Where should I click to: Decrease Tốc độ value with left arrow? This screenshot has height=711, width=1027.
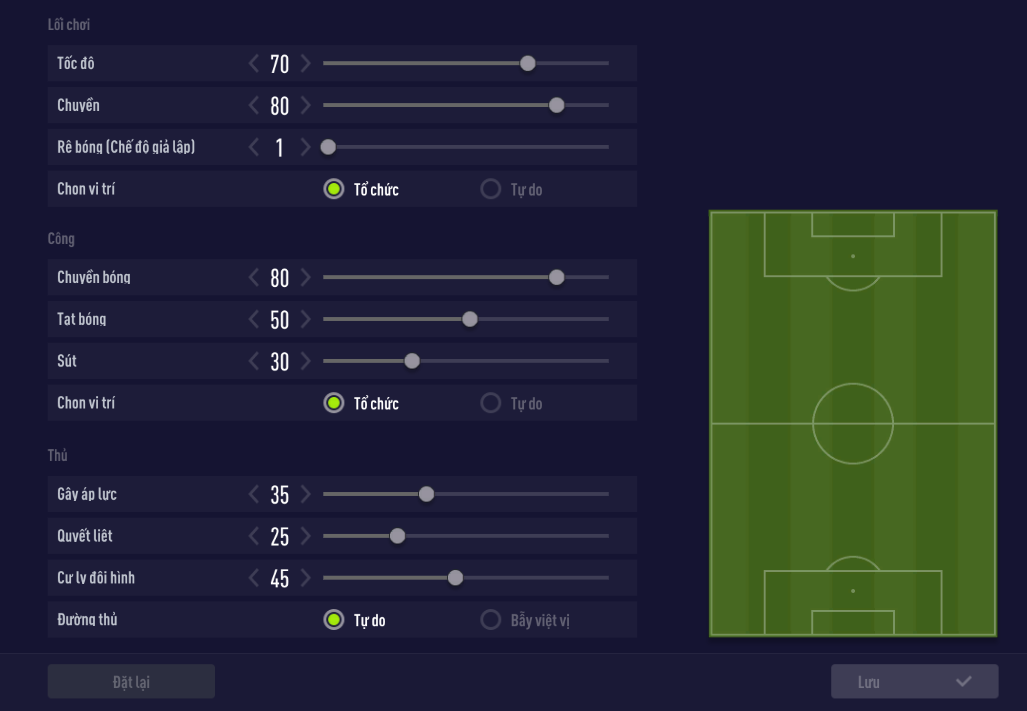(254, 64)
